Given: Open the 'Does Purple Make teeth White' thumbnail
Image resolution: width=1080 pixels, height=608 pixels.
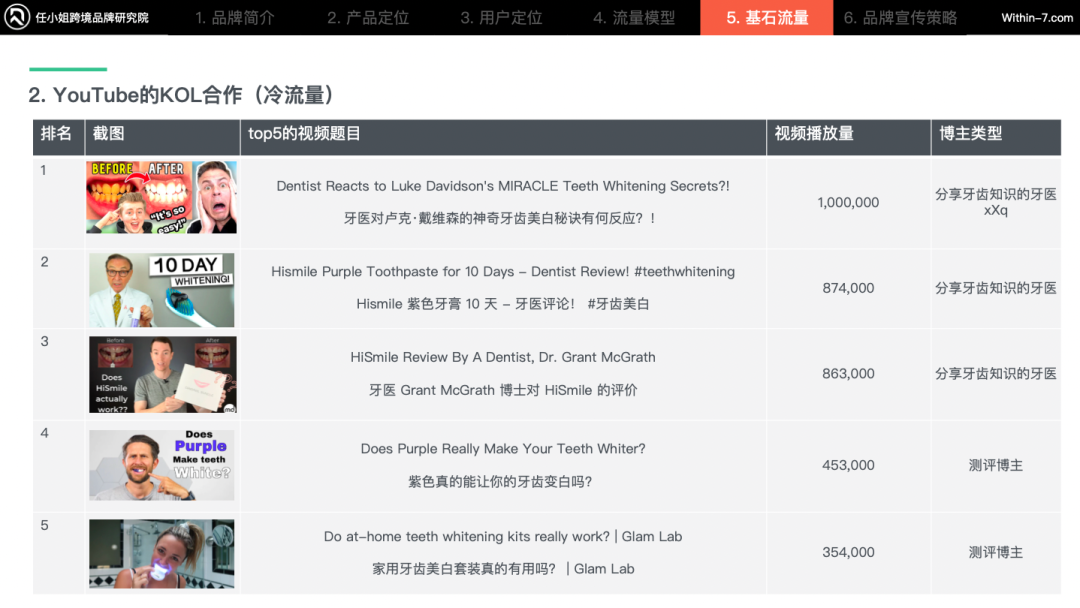Looking at the screenshot, I should pos(161,465).
